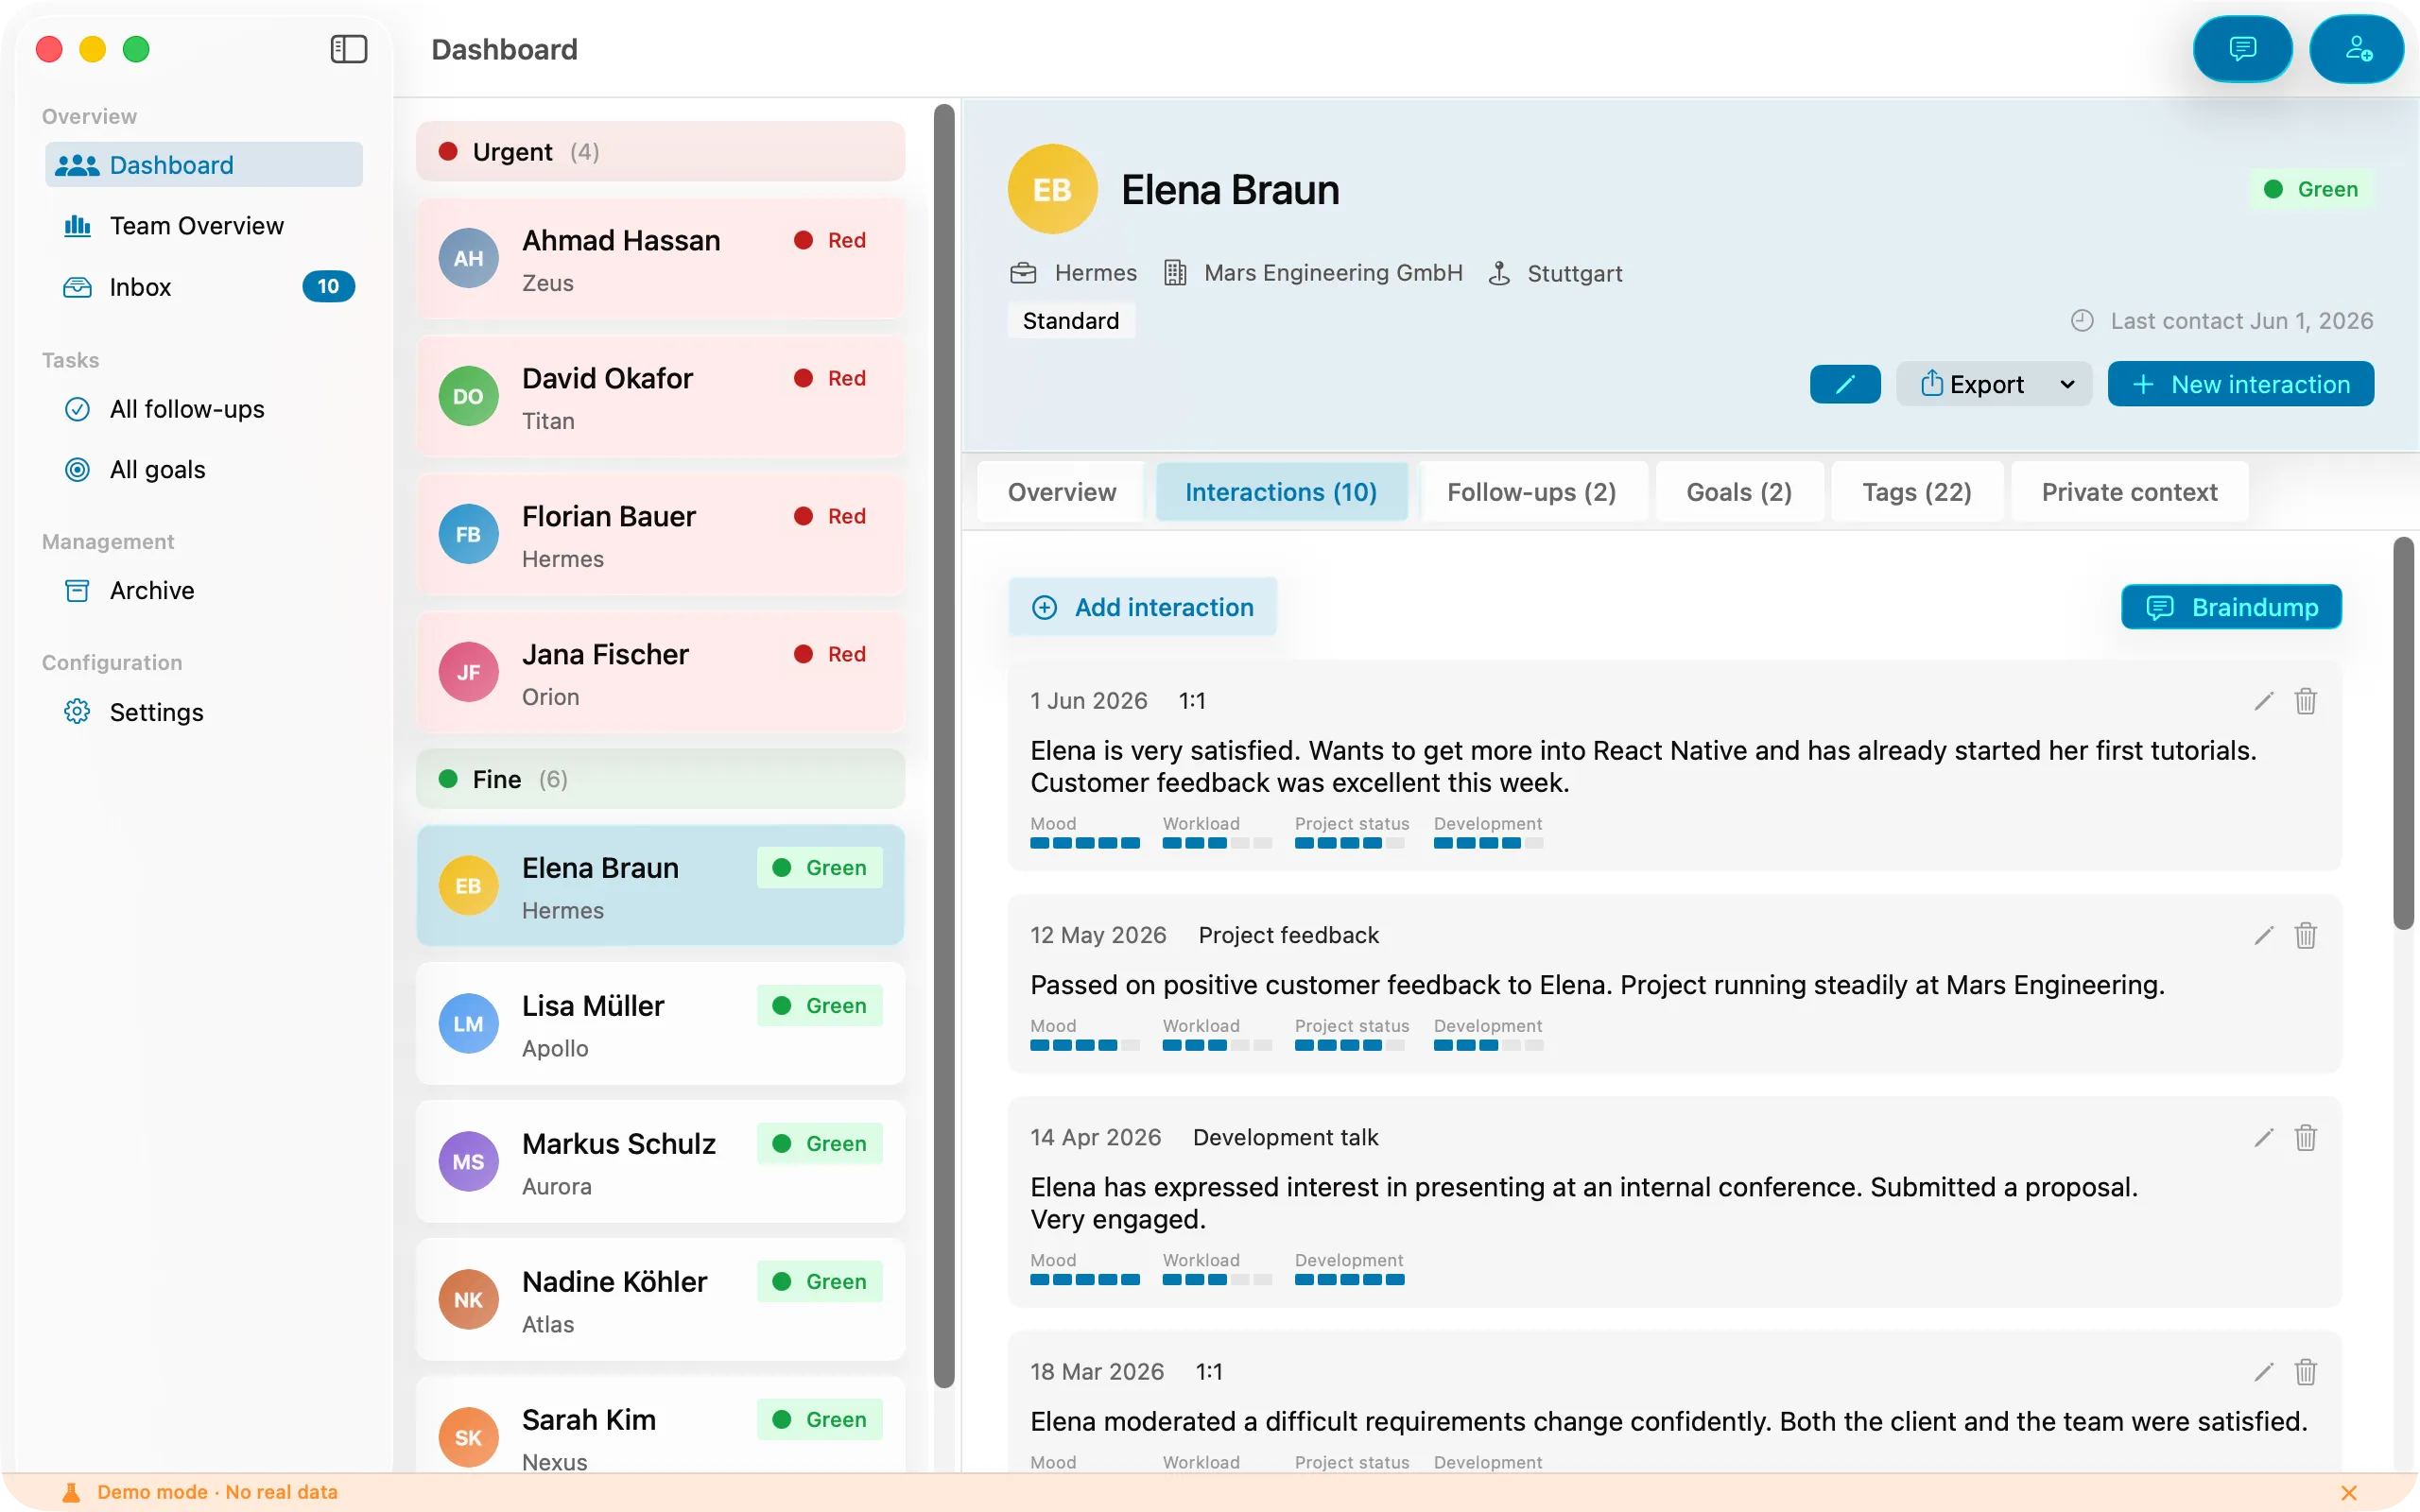Click the building icon next to Mars Engineering
Screen dimensions: 2420x1512
click(1175, 273)
